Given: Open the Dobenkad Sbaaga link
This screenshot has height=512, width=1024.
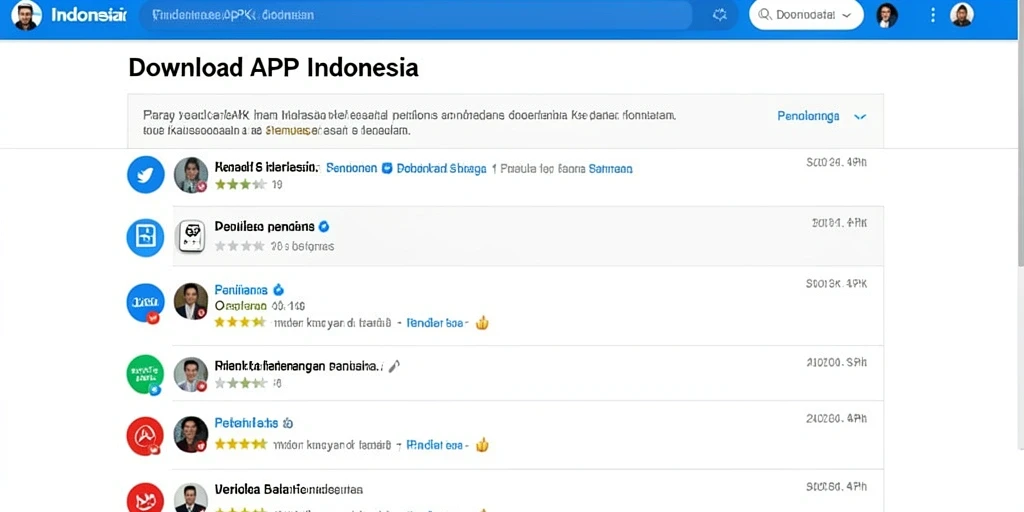Looking at the screenshot, I should pos(441,168).
